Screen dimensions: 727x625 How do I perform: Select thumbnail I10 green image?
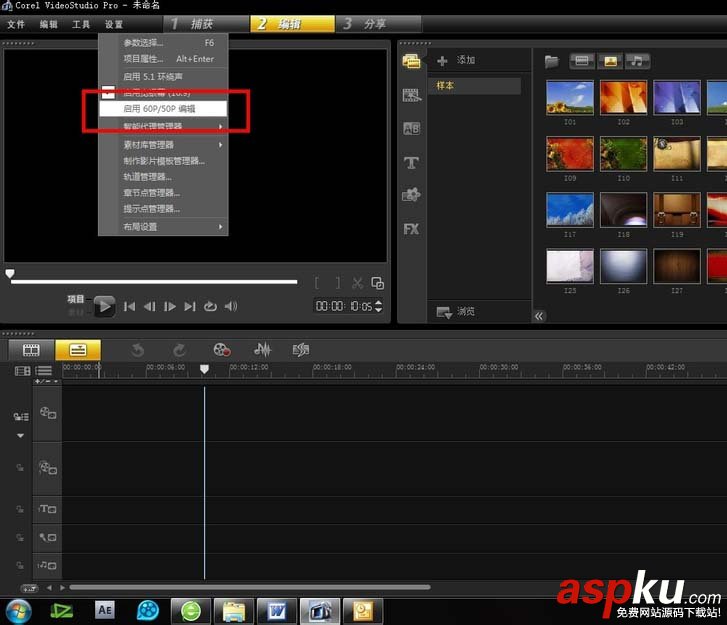pyautogui.click(x=623, y=154)
